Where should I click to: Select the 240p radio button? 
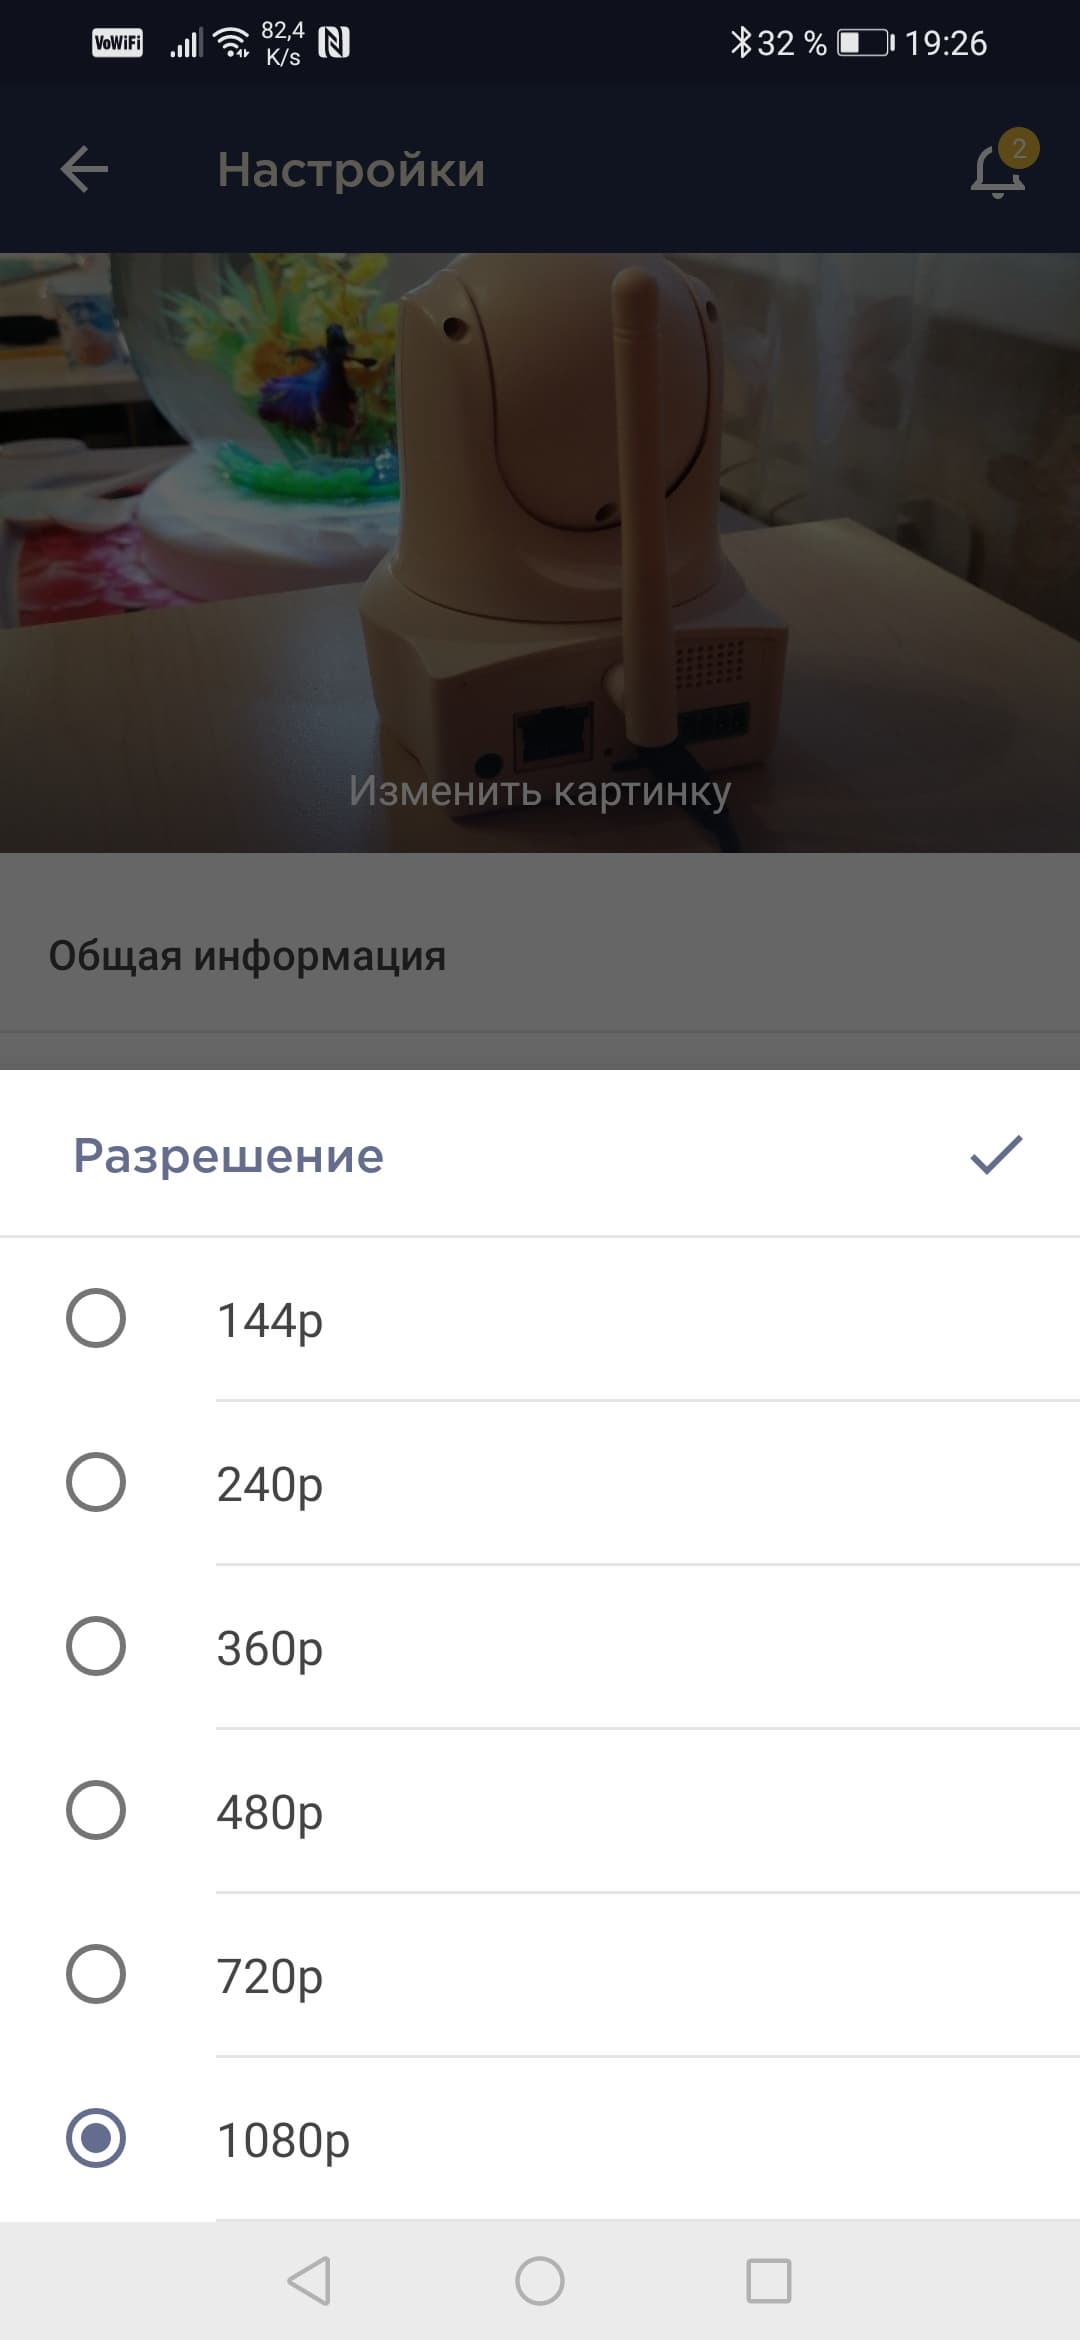96,1482
